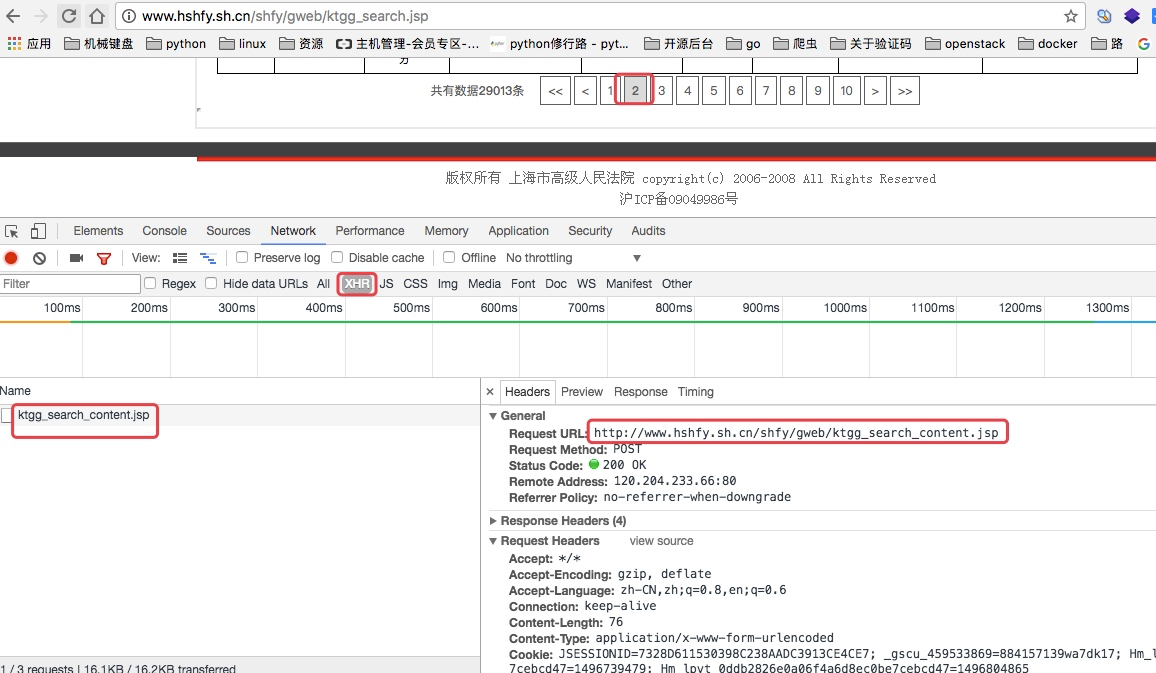Screen dimensions: 1156x673
Task: Open the No throttling dropdown
Action: [x=573, y=258]
